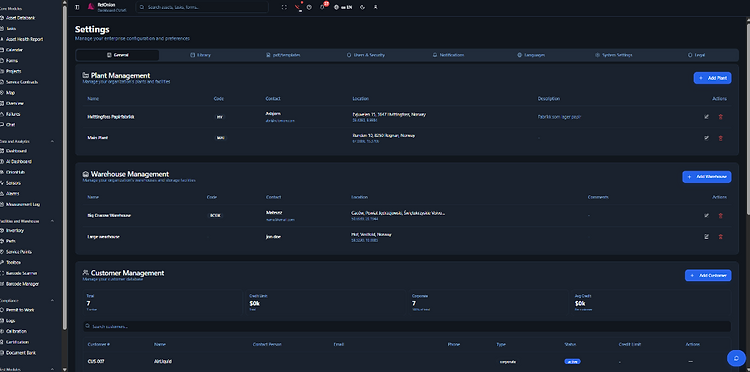Switch to the Users & Security tab

tap(366, 55)
